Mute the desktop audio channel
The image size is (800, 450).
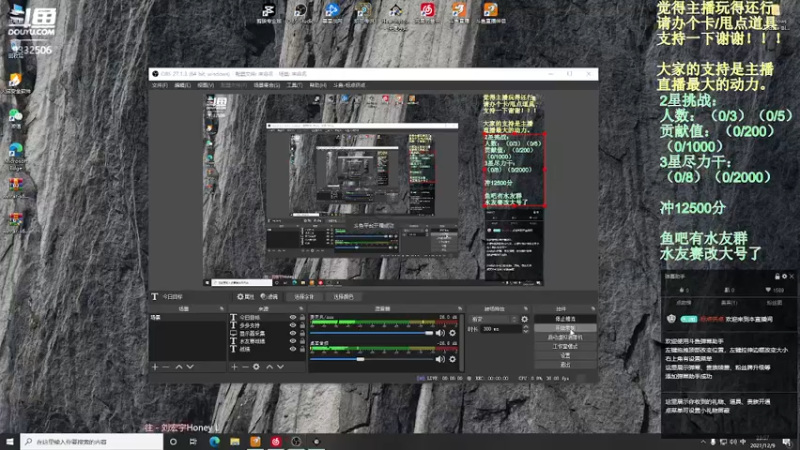[x=440, y=359]
